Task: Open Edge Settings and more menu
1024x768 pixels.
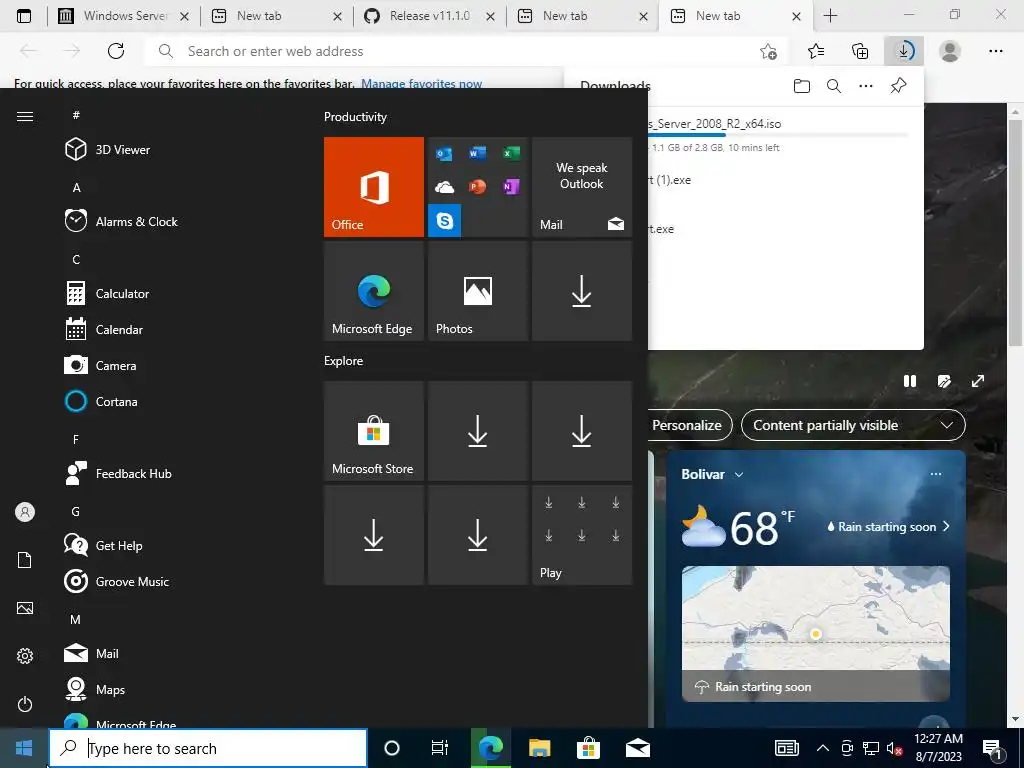Action: [x=995, y=51]
